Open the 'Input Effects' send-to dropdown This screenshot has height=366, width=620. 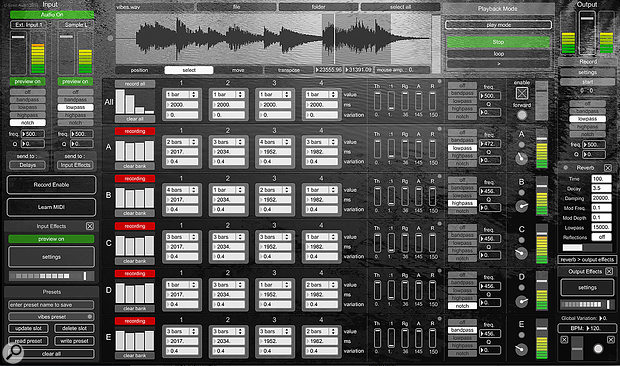tap(76, 165)
